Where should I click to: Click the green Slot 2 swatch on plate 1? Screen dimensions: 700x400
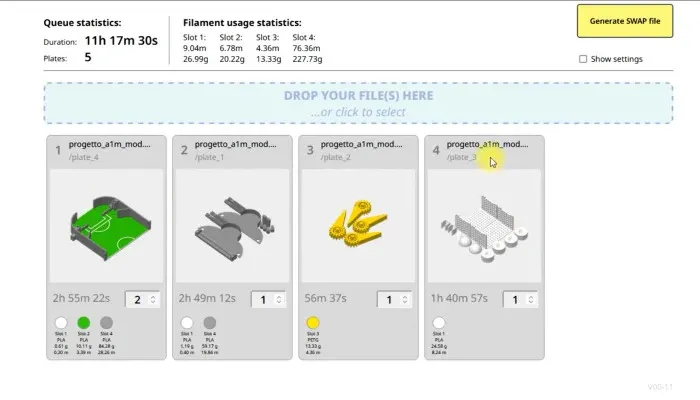click(83, 322)
